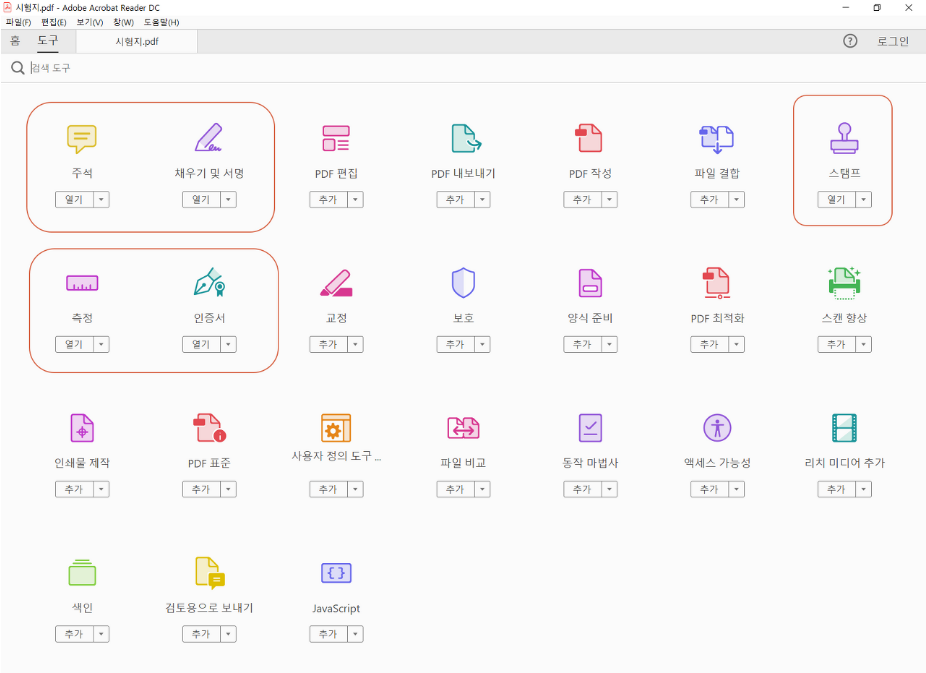Select the 인증서 certificate tool icon
This screenshot has width=926, height=673.
209,283
